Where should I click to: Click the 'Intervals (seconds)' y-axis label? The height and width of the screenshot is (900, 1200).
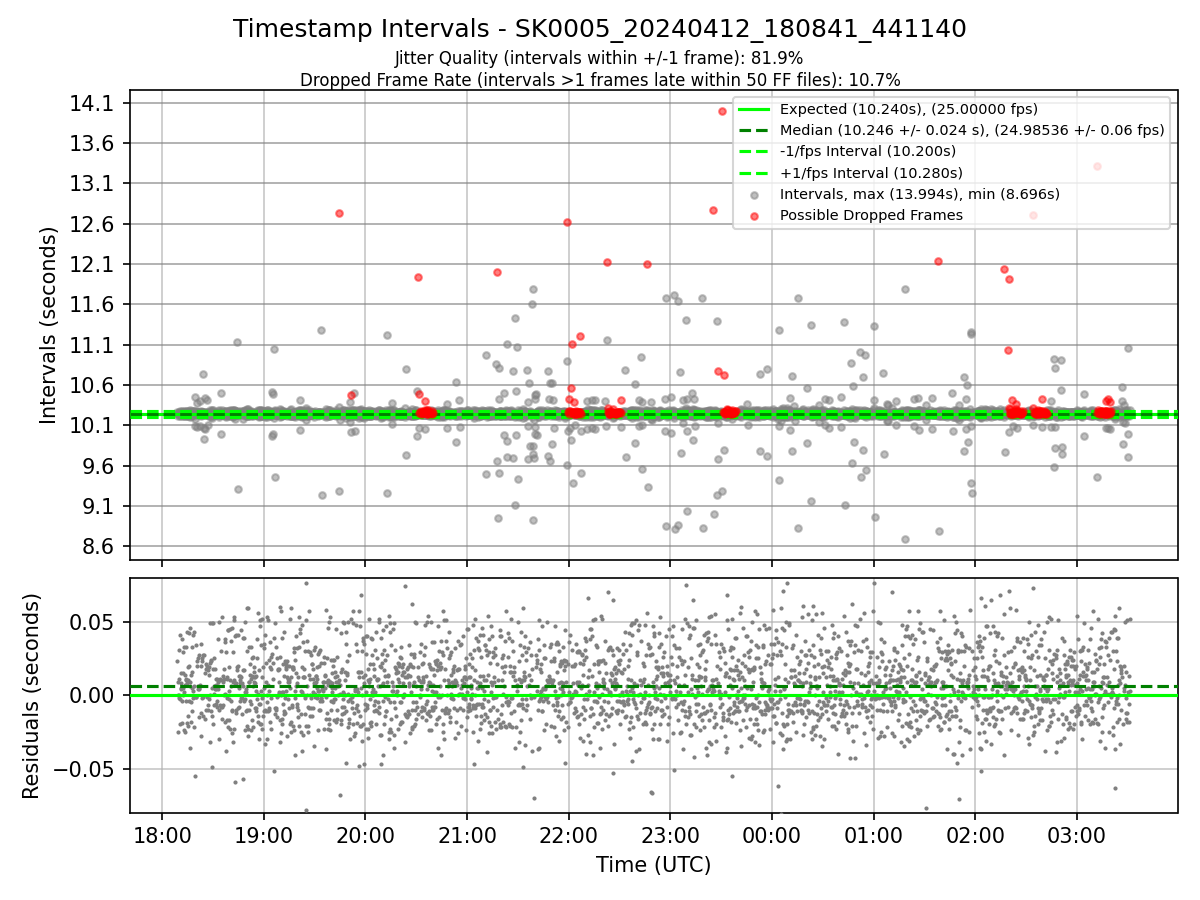pos(50,324)
